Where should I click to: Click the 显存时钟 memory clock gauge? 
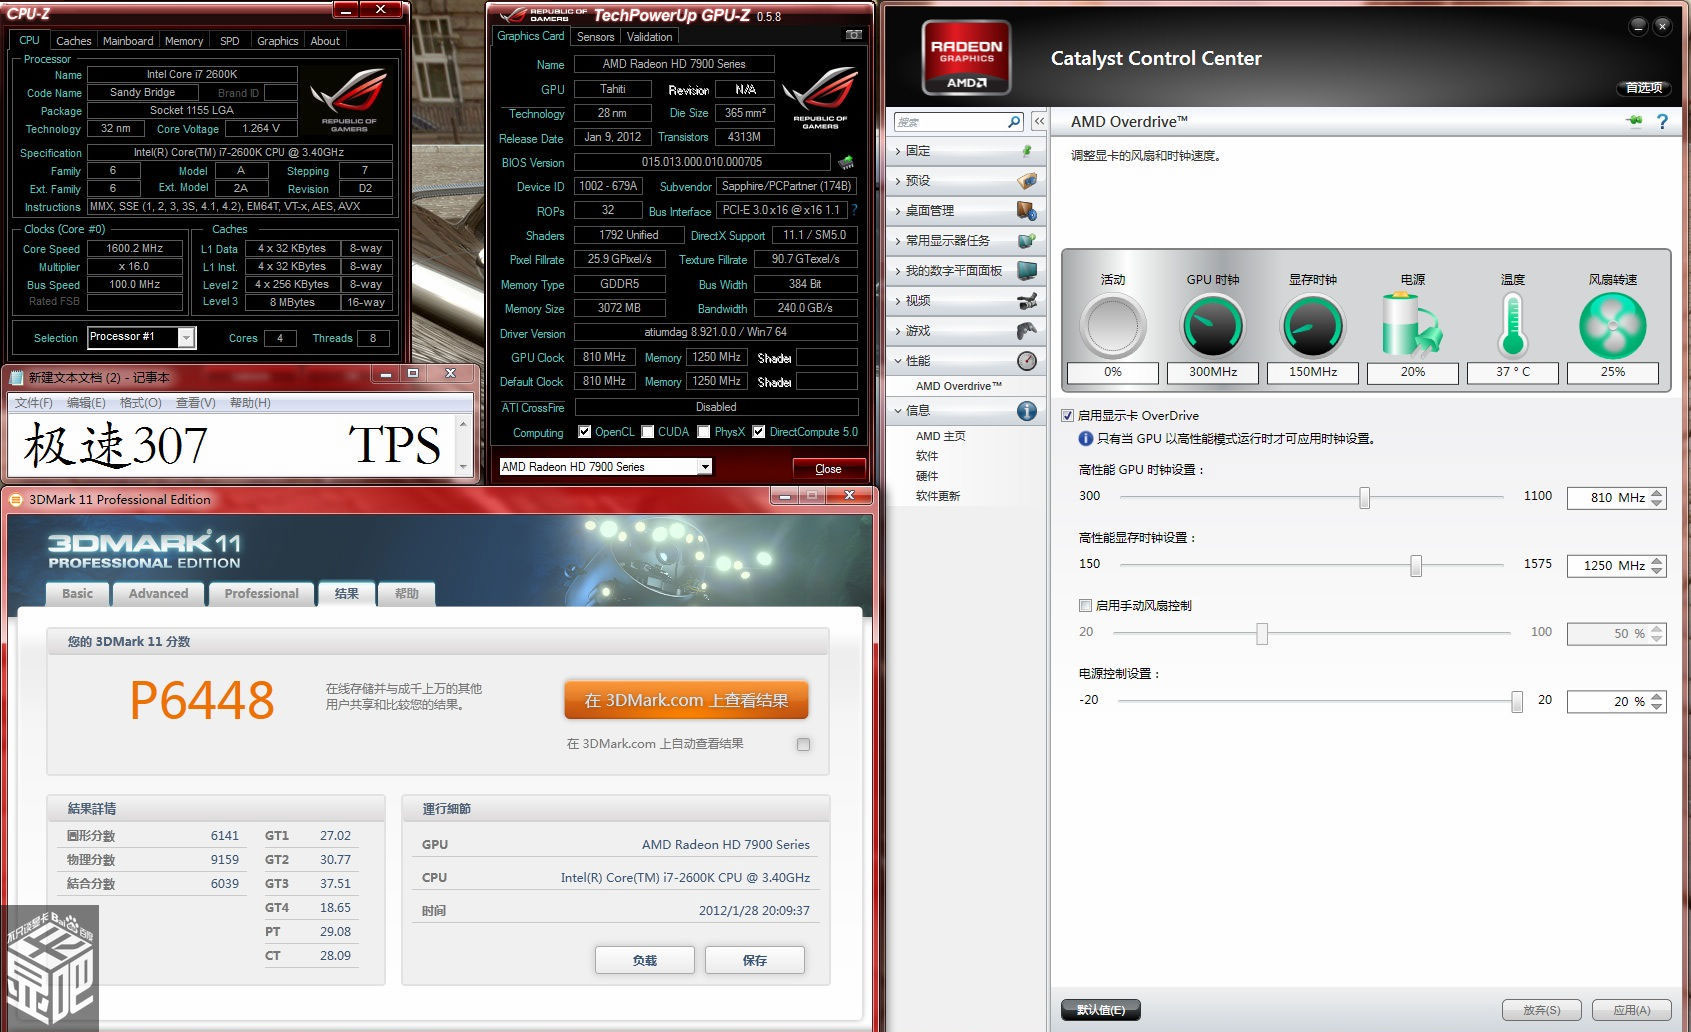point(1312,326)
